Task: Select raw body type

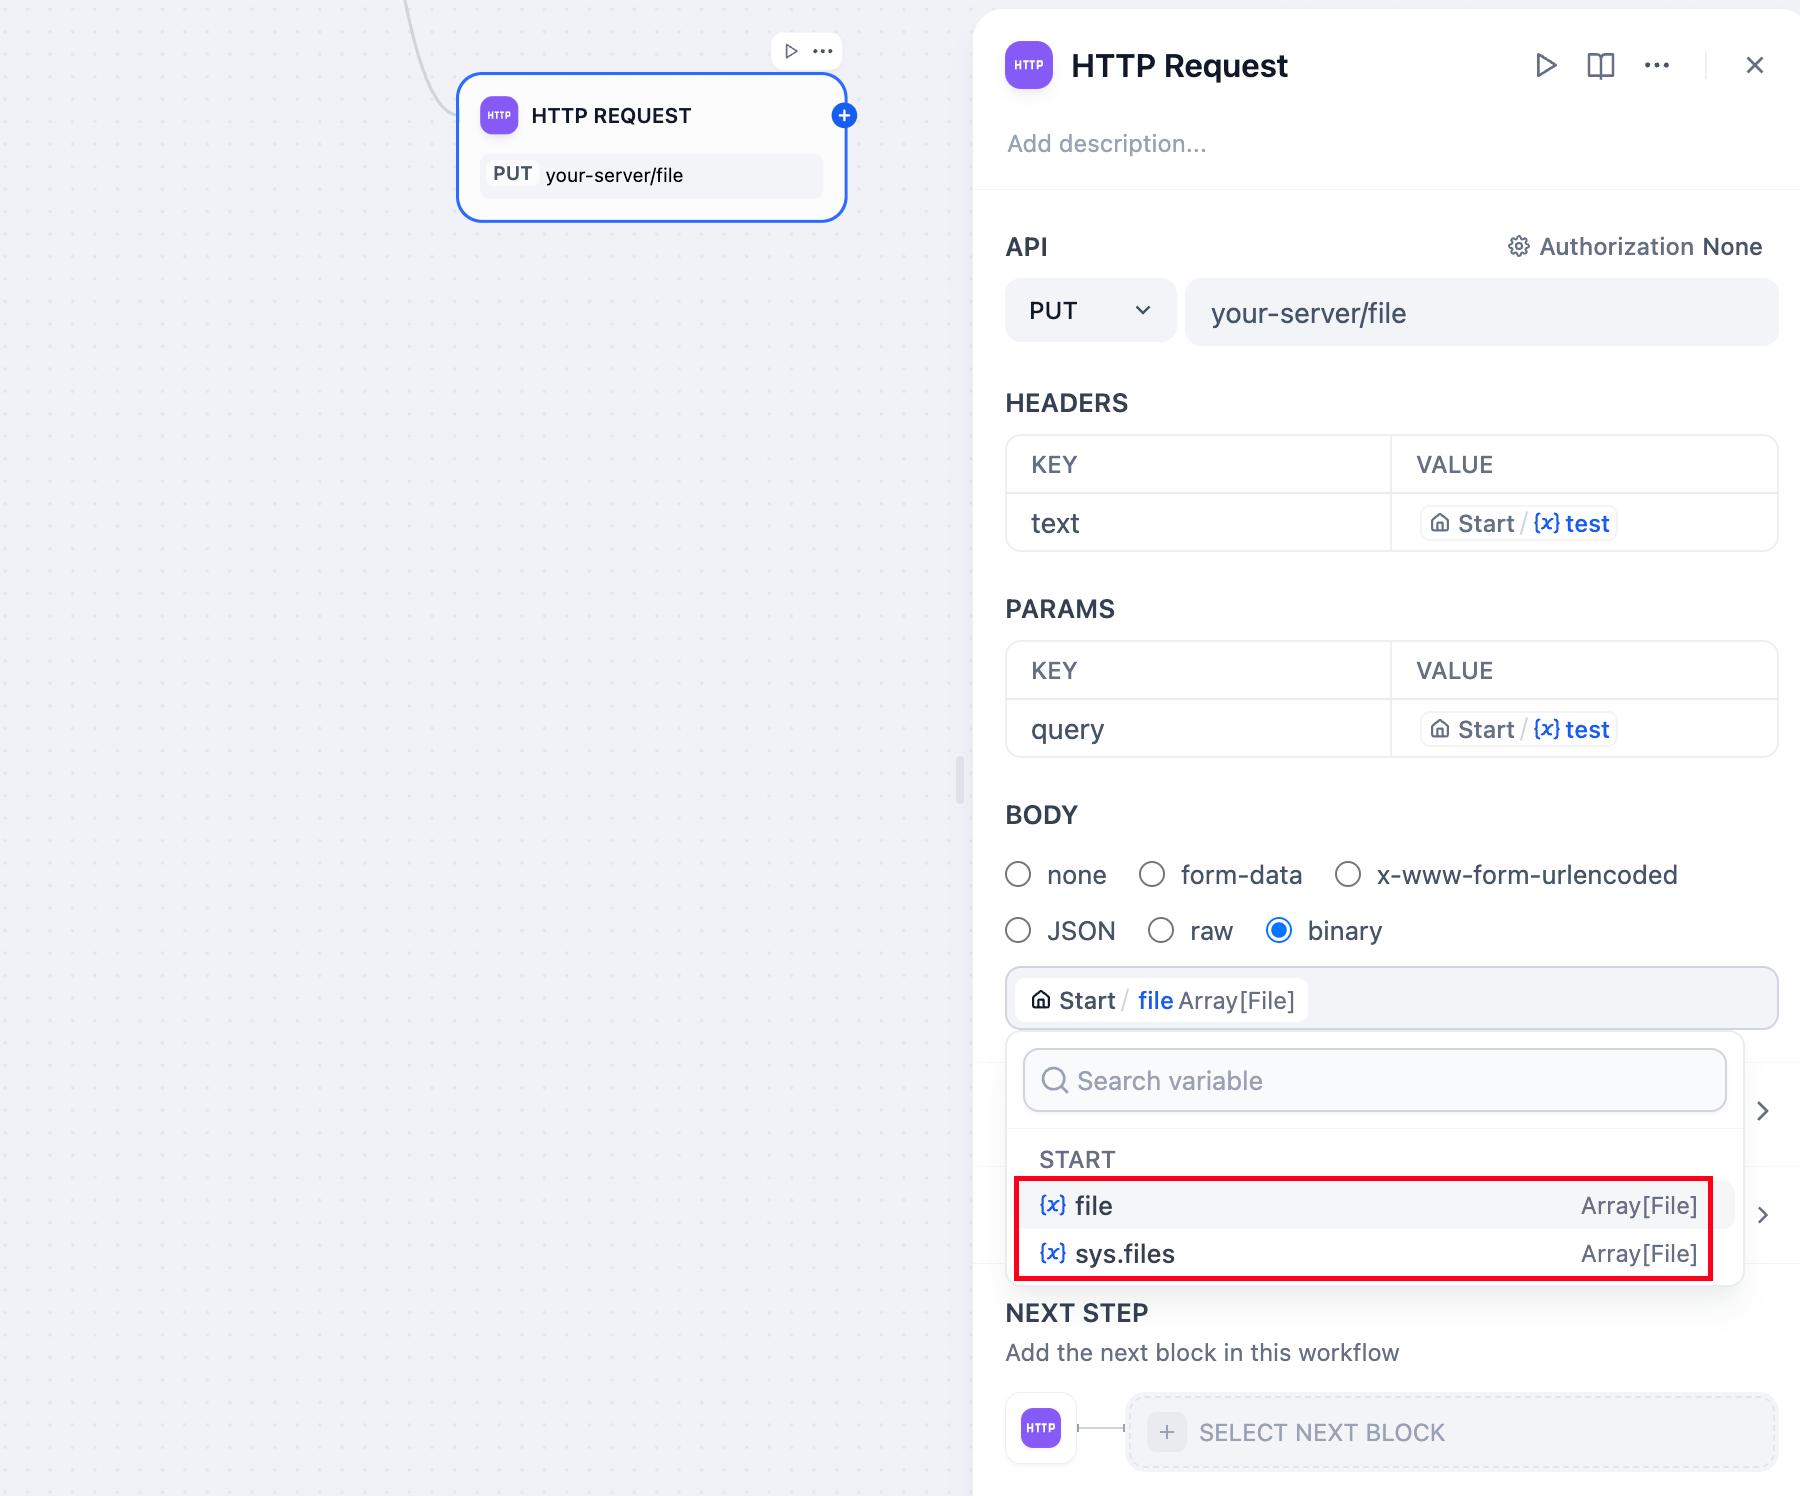Action: point(1161,931)
